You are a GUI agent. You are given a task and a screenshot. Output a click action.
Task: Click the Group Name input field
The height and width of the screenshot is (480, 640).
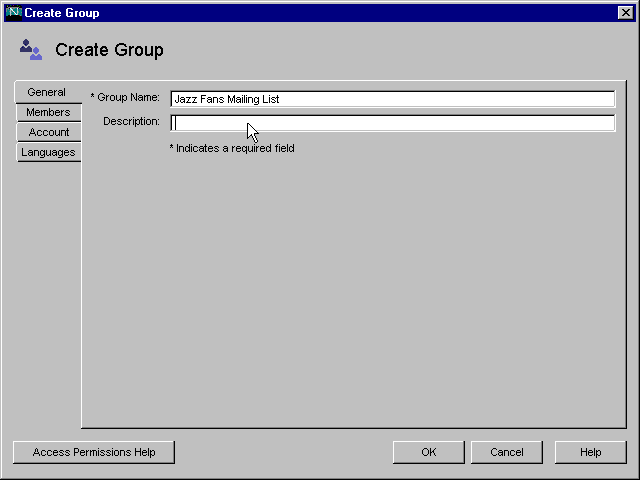point(393,99)
